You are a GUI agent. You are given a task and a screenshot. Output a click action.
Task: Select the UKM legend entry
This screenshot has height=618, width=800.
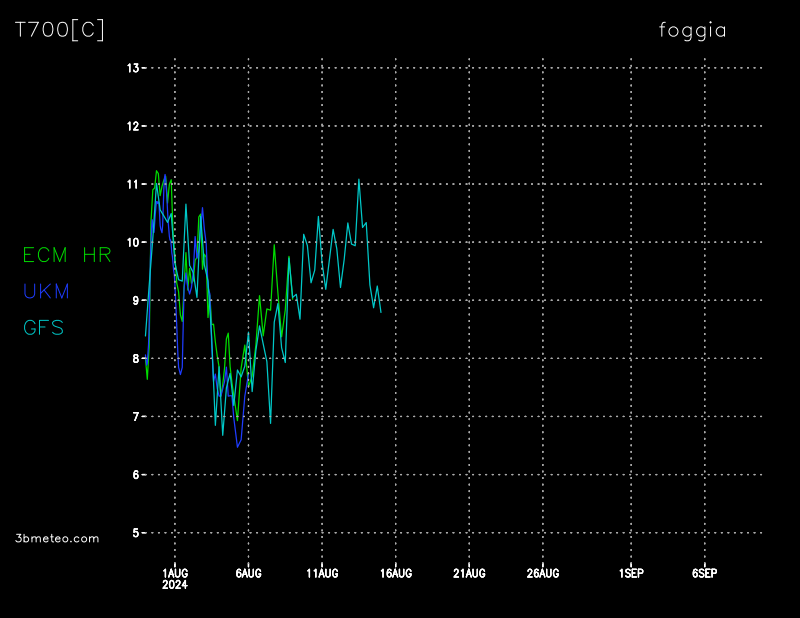[x=46, y=291]
